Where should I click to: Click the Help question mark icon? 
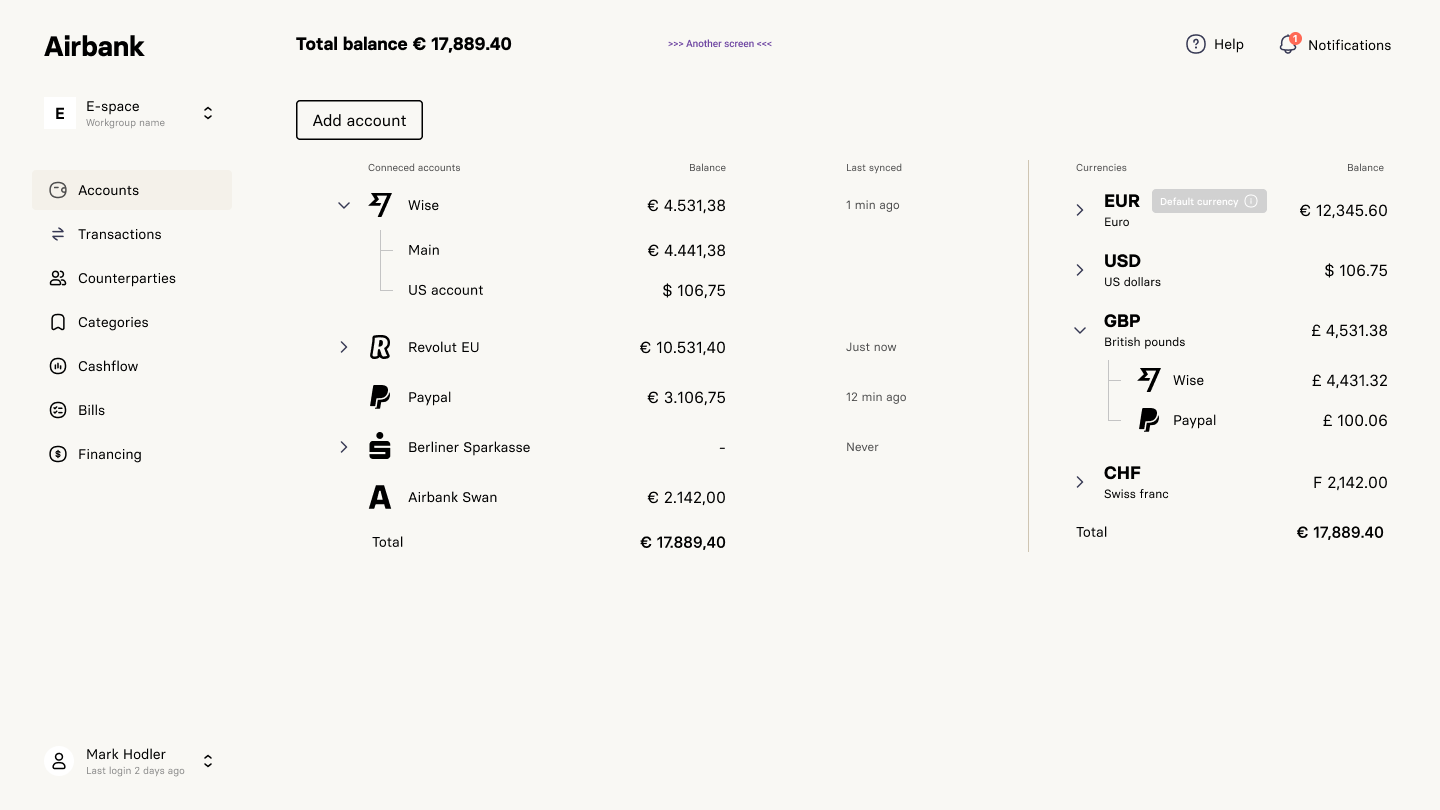pos(1195,44)
